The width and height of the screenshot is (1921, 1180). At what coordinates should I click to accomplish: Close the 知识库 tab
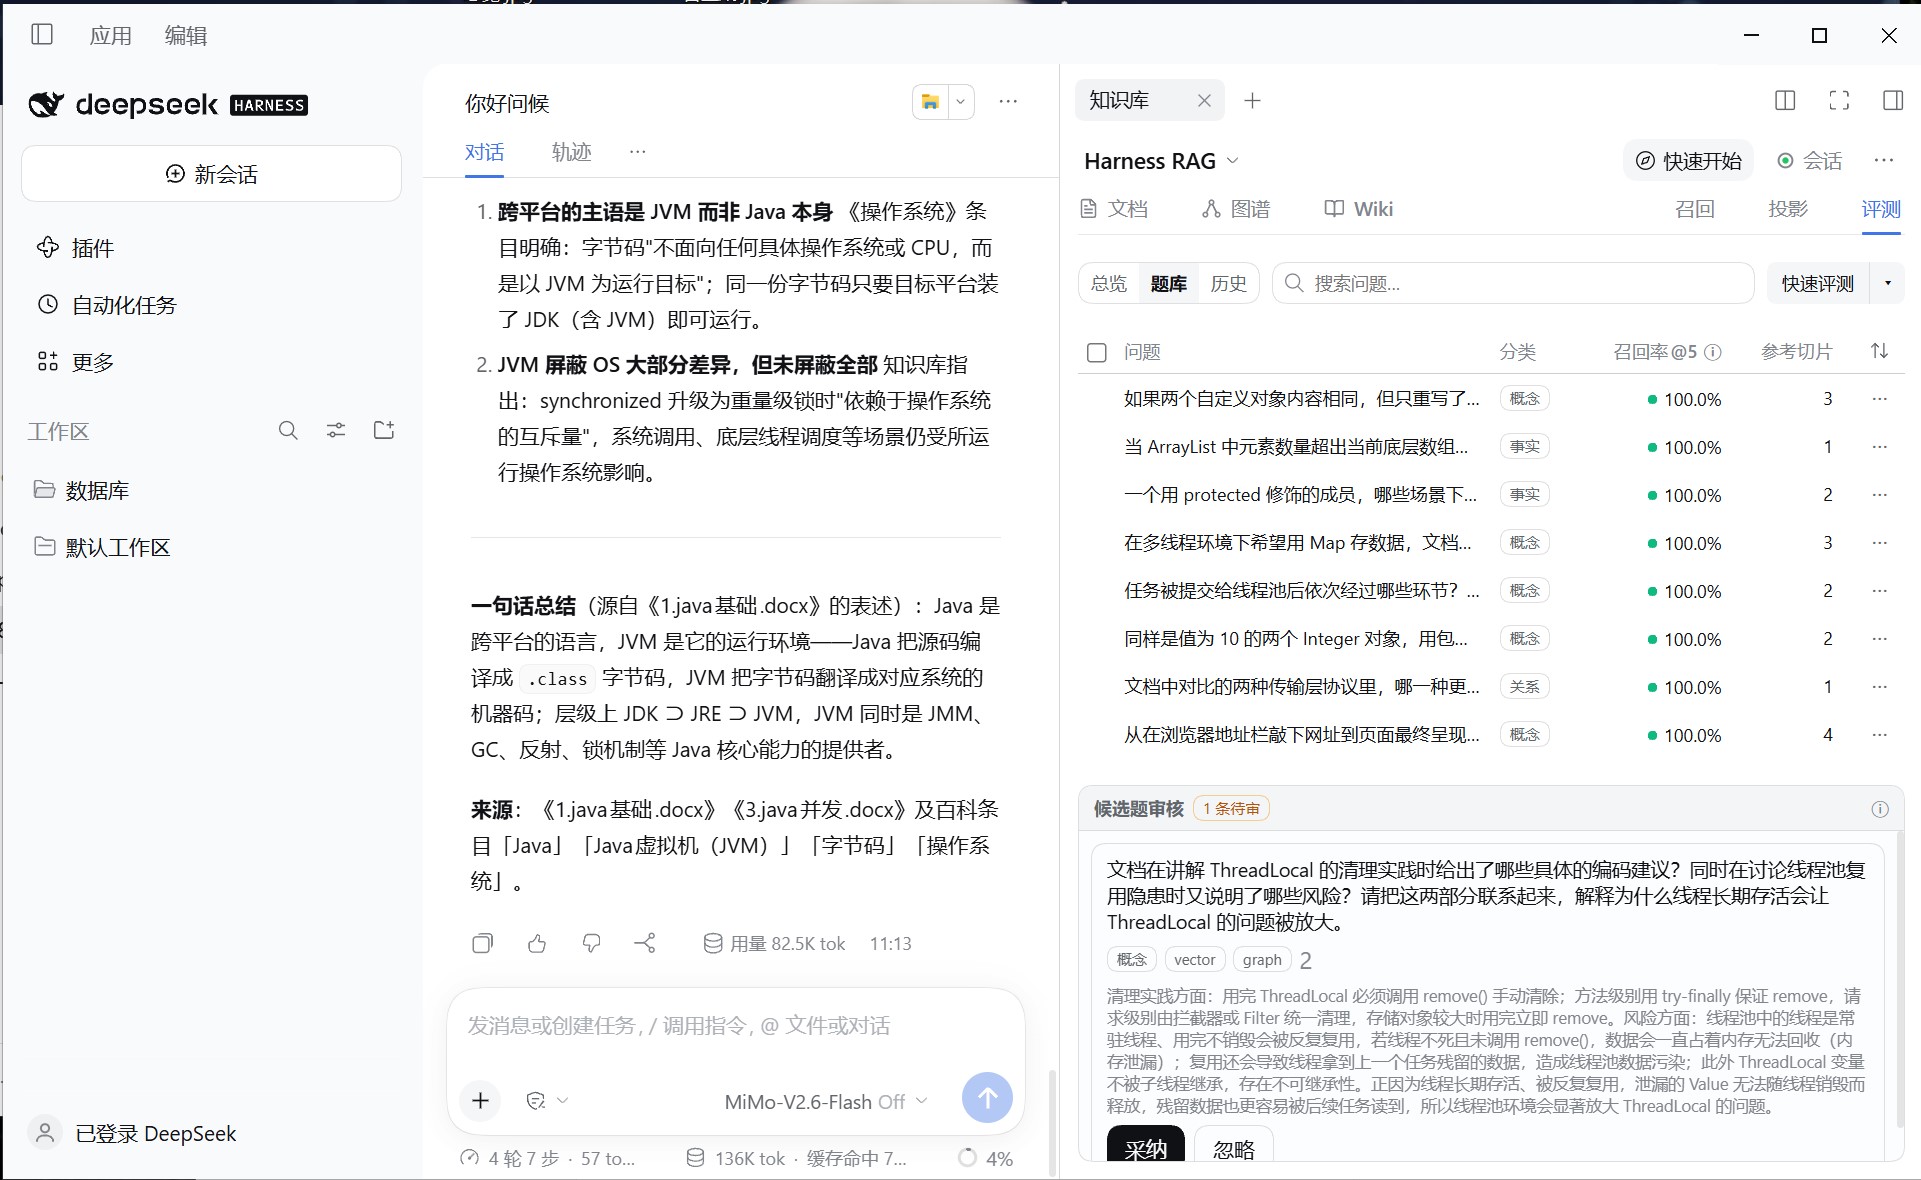click(x=1204, y=100)
